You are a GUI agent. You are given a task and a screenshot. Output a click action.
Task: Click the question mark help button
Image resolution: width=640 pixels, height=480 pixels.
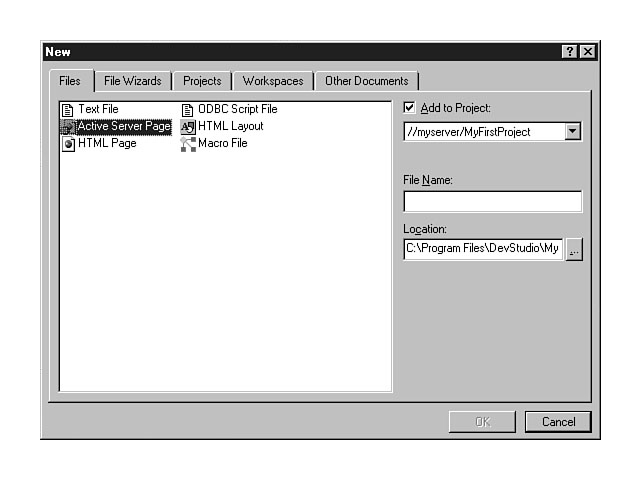[570, 52]
